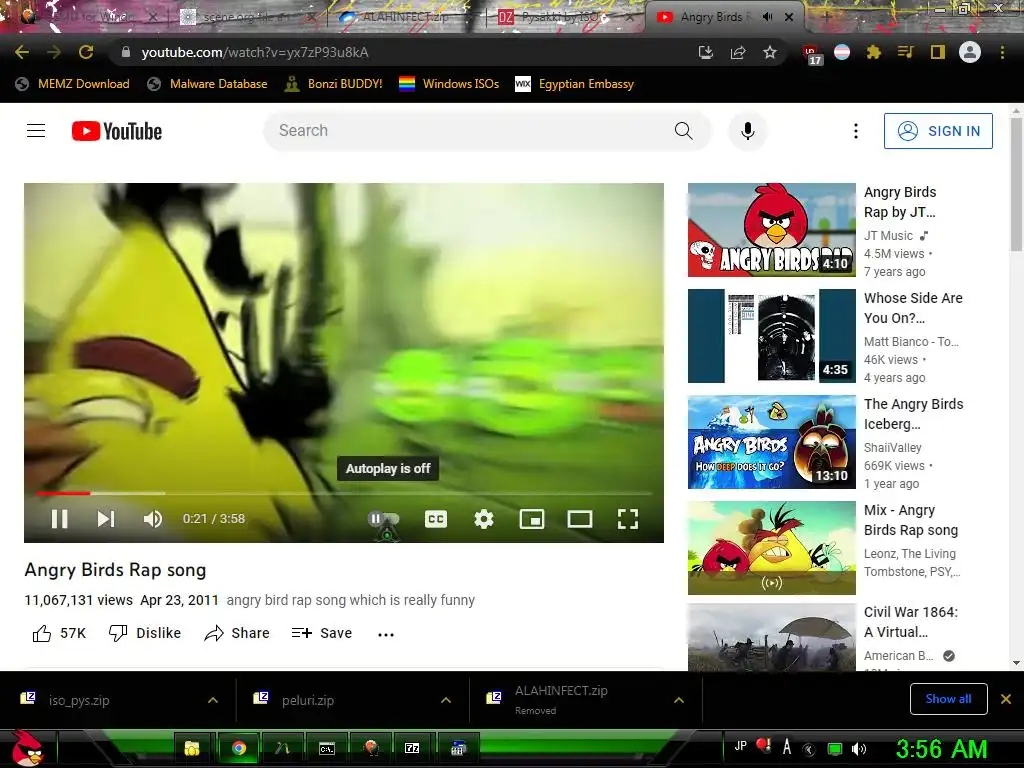Switch to the scene.org tab

[248, 17]
